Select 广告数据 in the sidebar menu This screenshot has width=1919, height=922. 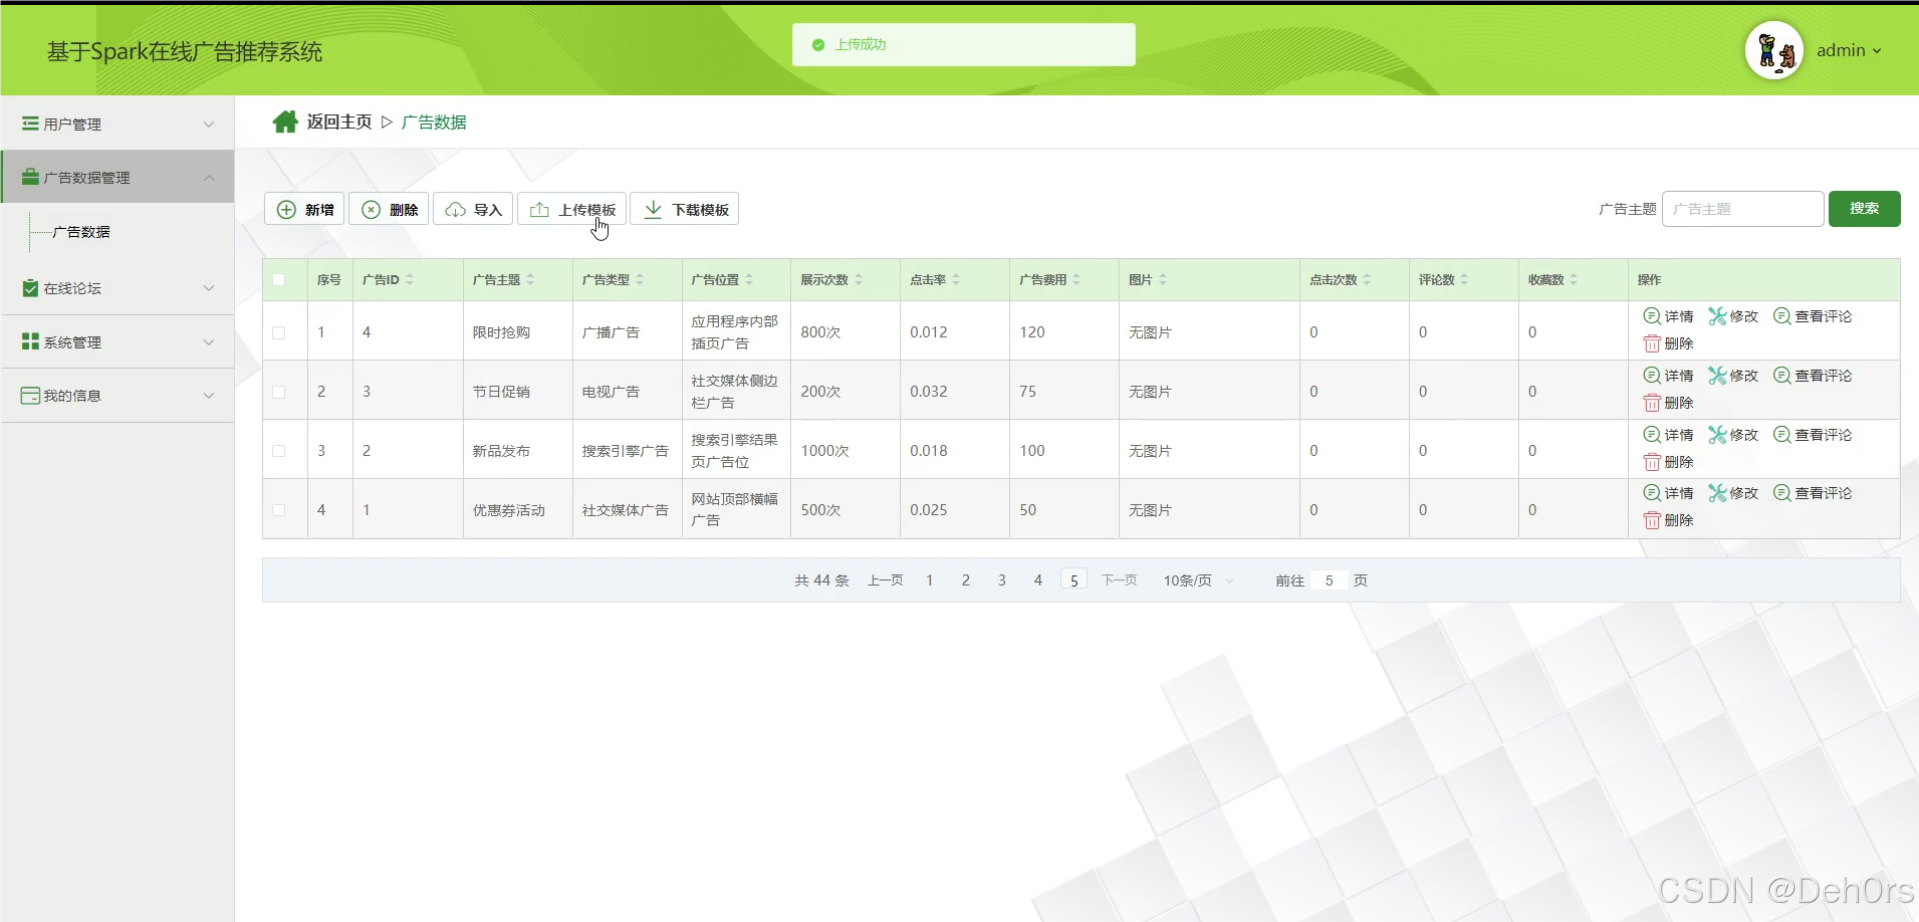[81, 231]
